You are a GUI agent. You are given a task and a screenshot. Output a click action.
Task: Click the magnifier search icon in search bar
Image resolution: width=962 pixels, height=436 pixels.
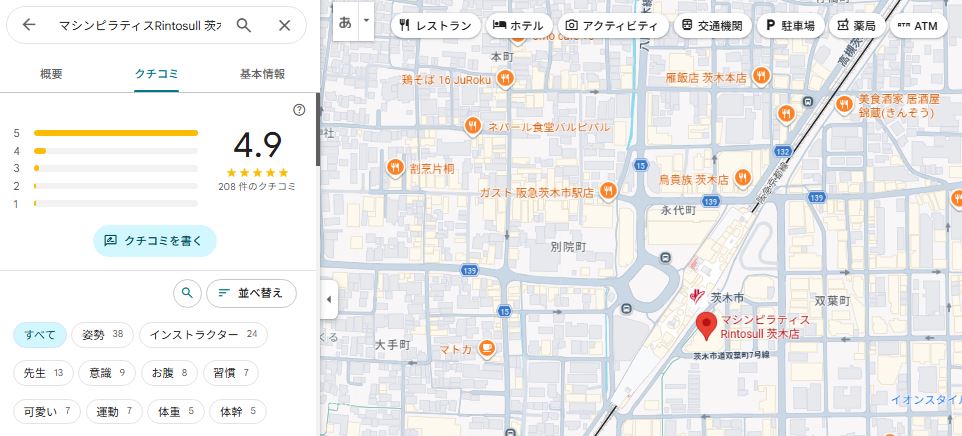tap(244, 25)
